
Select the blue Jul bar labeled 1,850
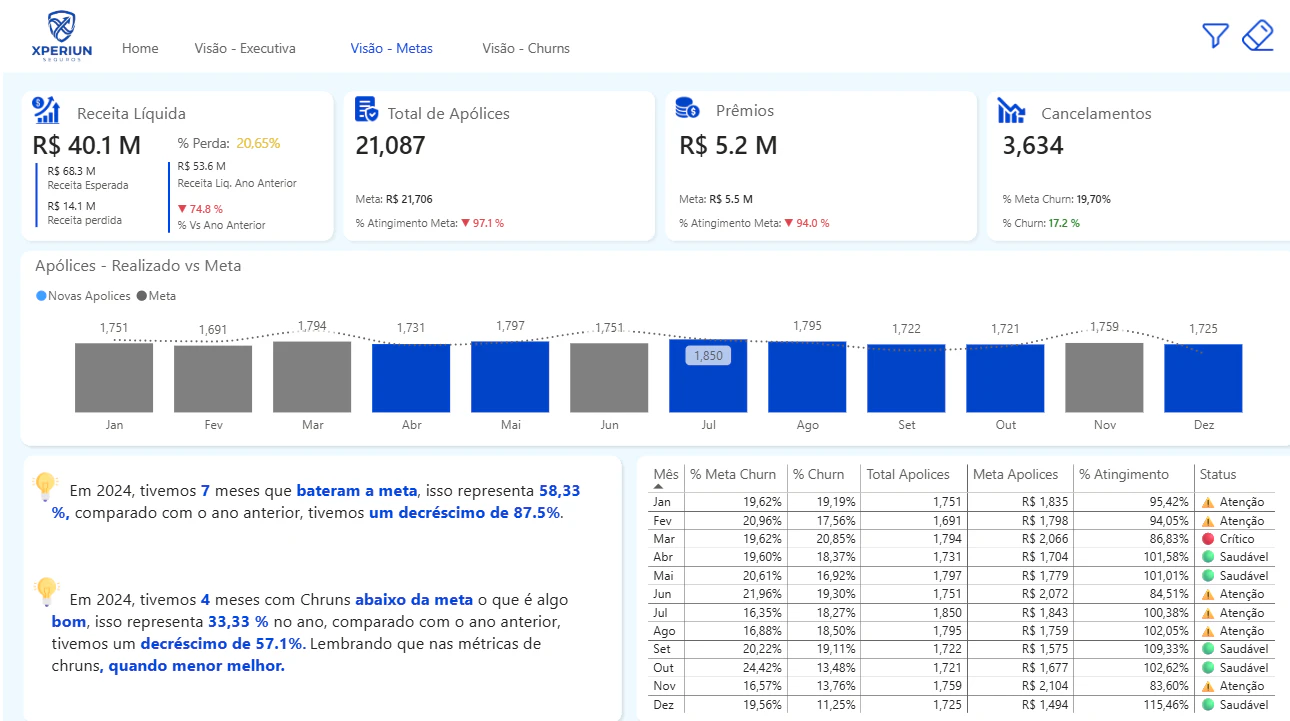(x=708, y=376)
